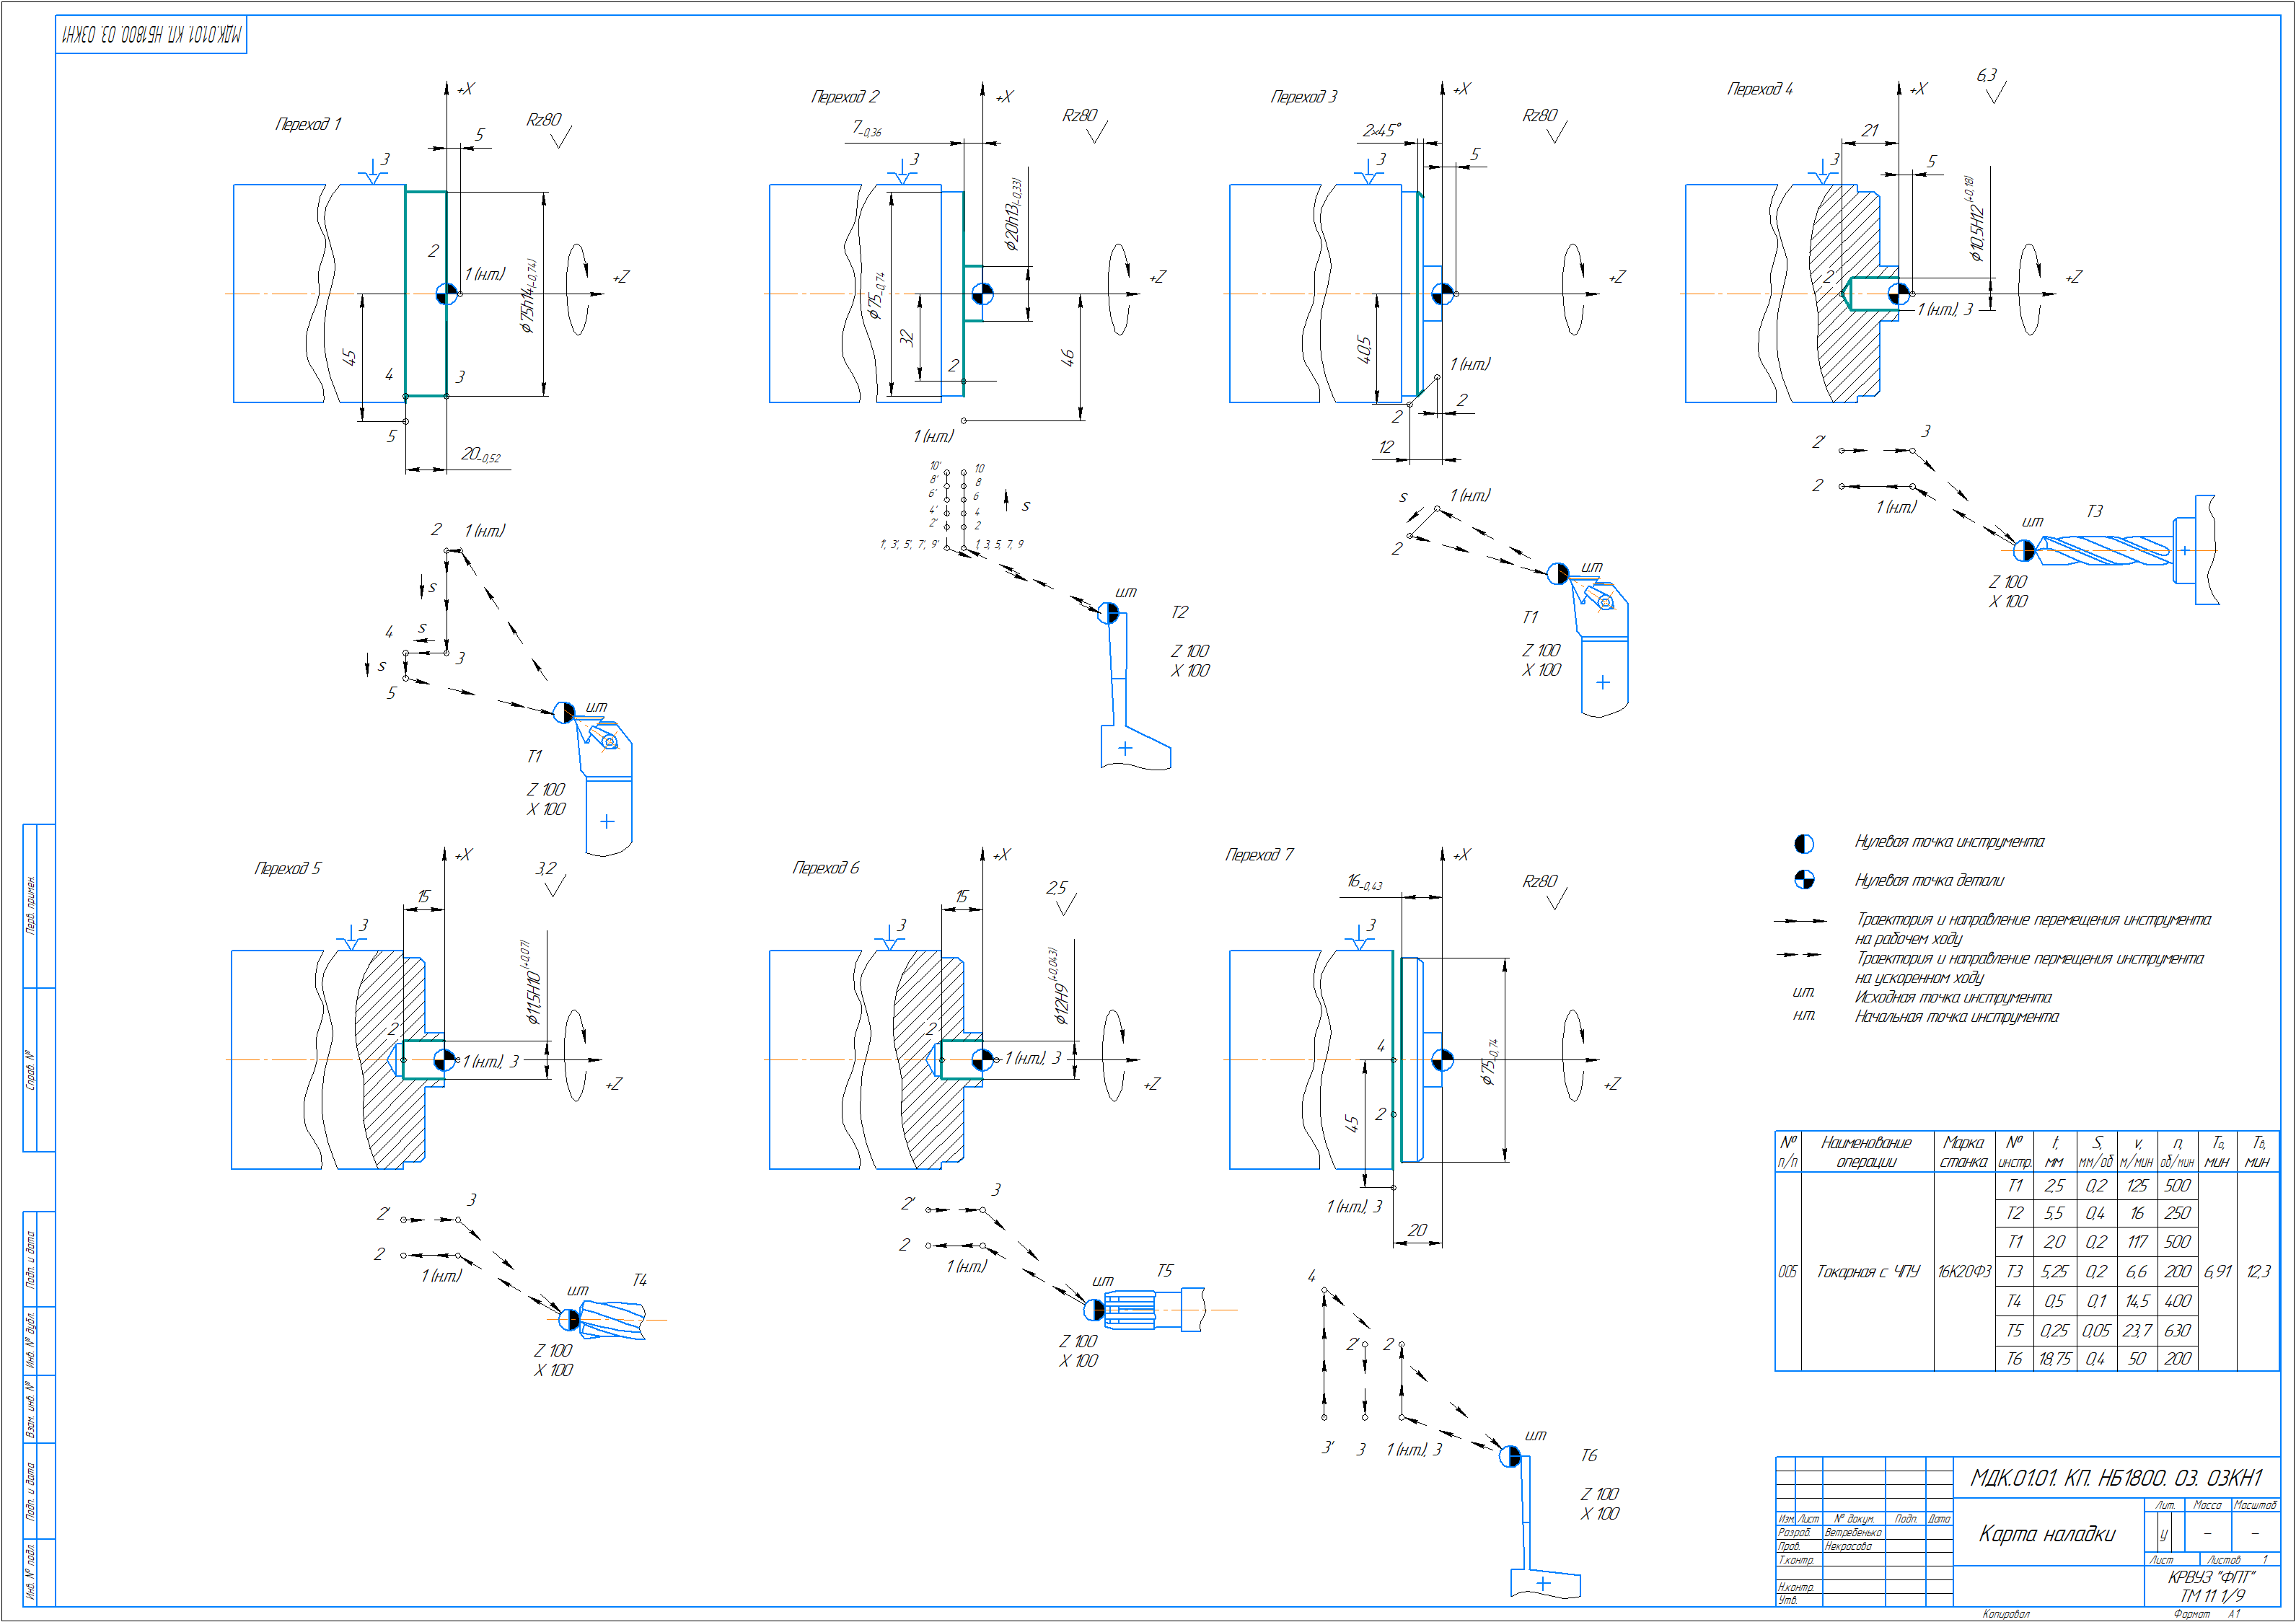Select the '2x45°' chamfer dimension
This screenshot has width=2296, height=1622.
tap(1381, 130)
